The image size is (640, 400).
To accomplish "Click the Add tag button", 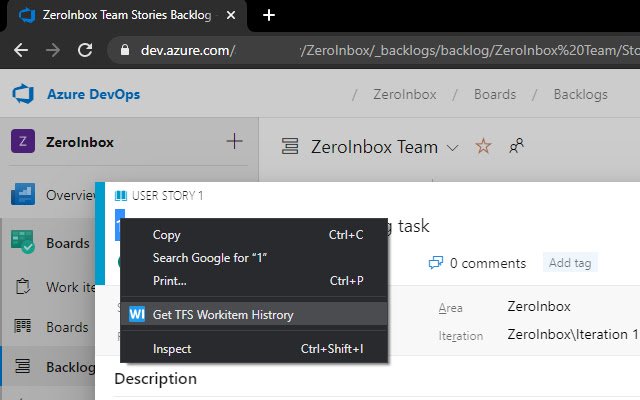I will coord(570,263).
